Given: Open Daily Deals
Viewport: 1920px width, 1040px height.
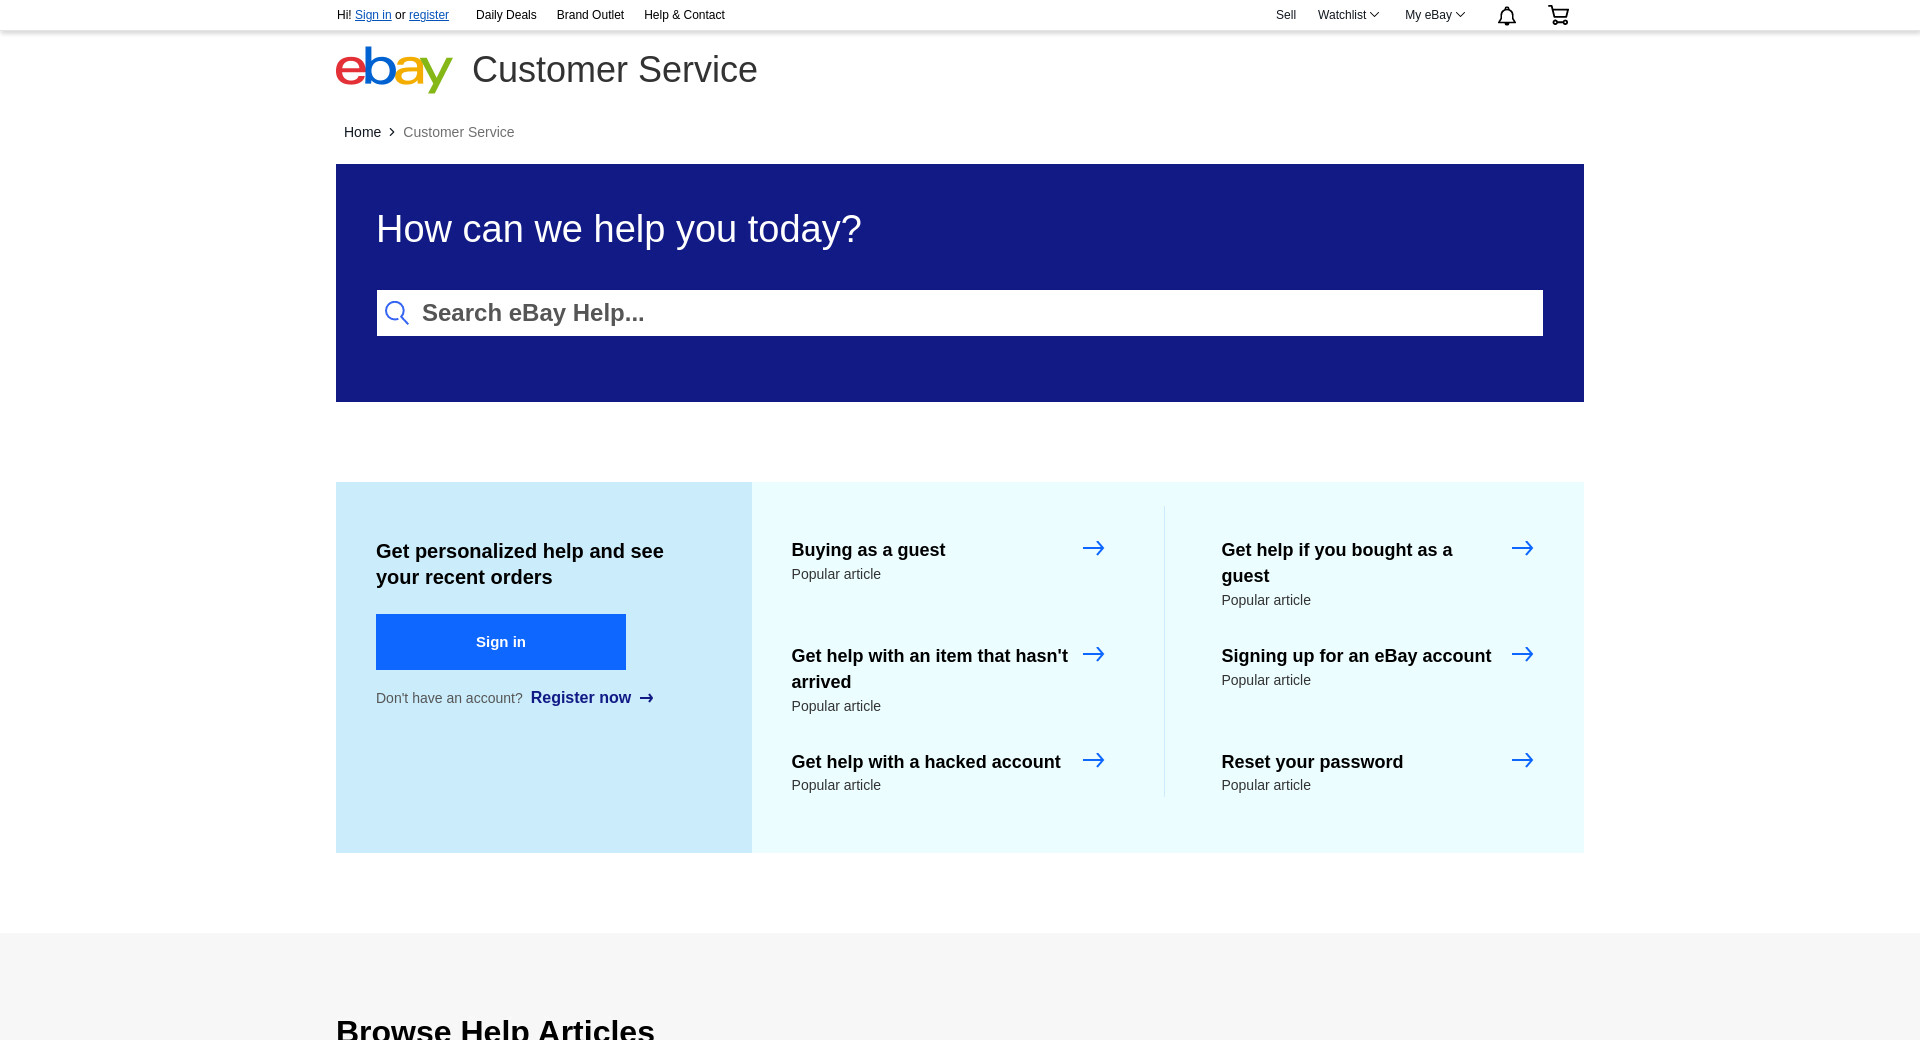Looking at the screenshot, I should coord(506,15).
